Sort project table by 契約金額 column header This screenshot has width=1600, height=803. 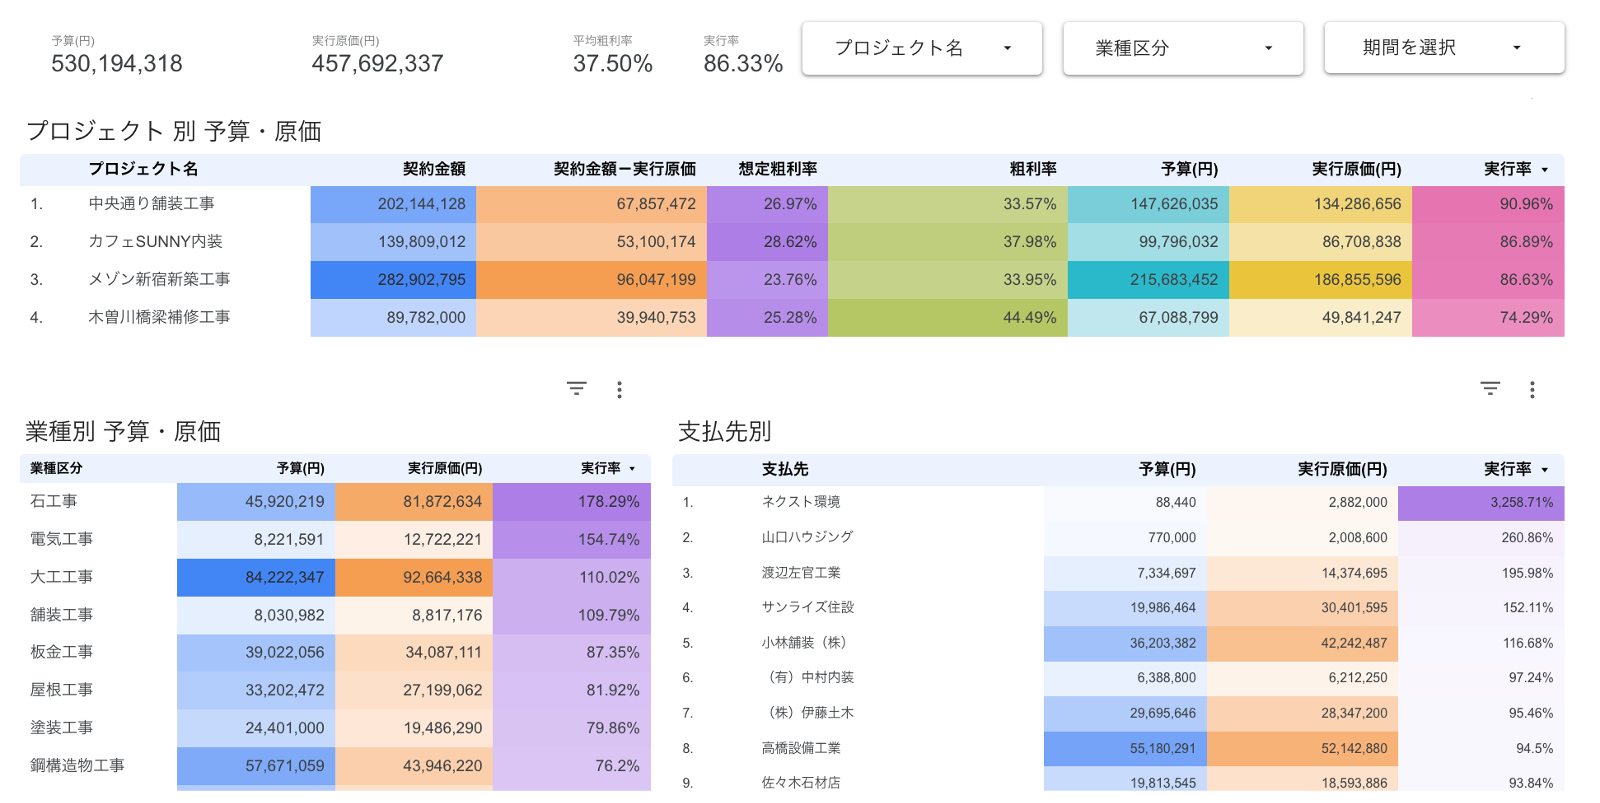(x=434, y=169)
